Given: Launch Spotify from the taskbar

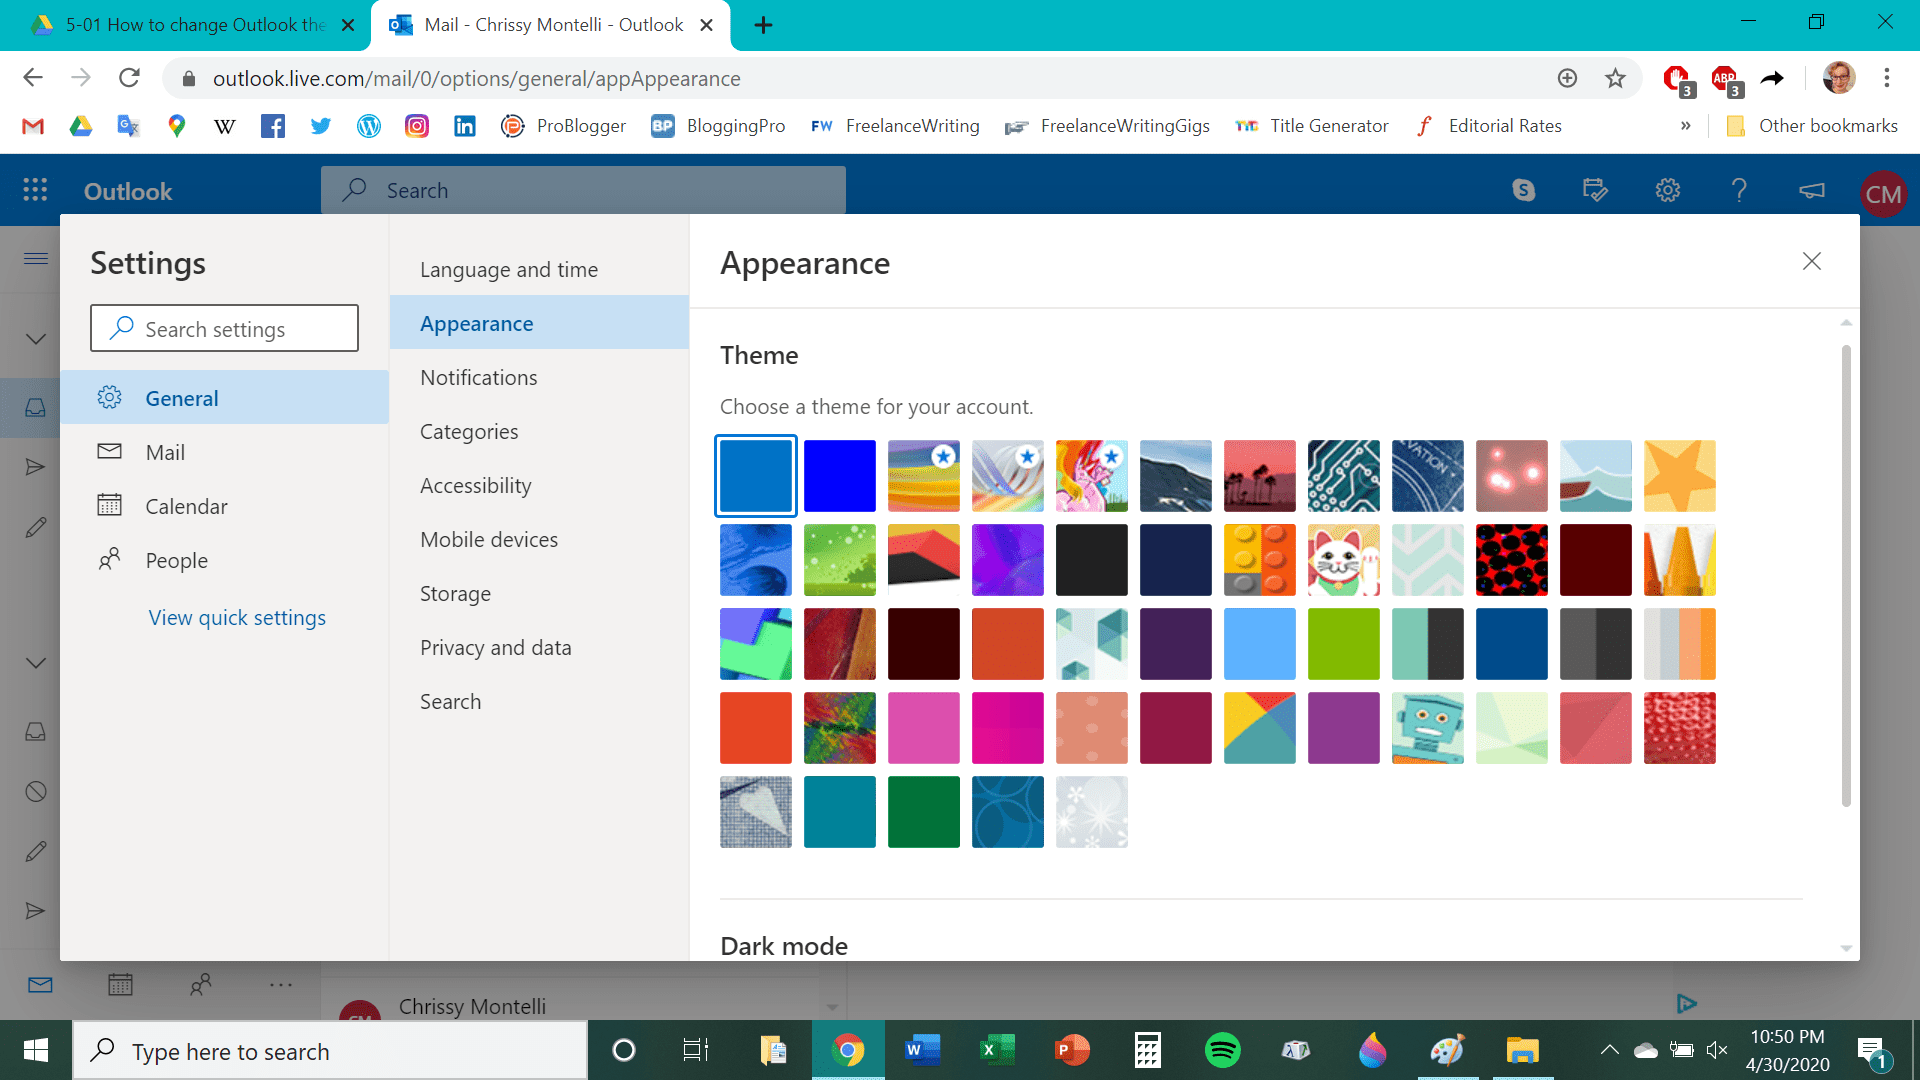Looking at the screenshot, I should click(x=1222, y=1050).
